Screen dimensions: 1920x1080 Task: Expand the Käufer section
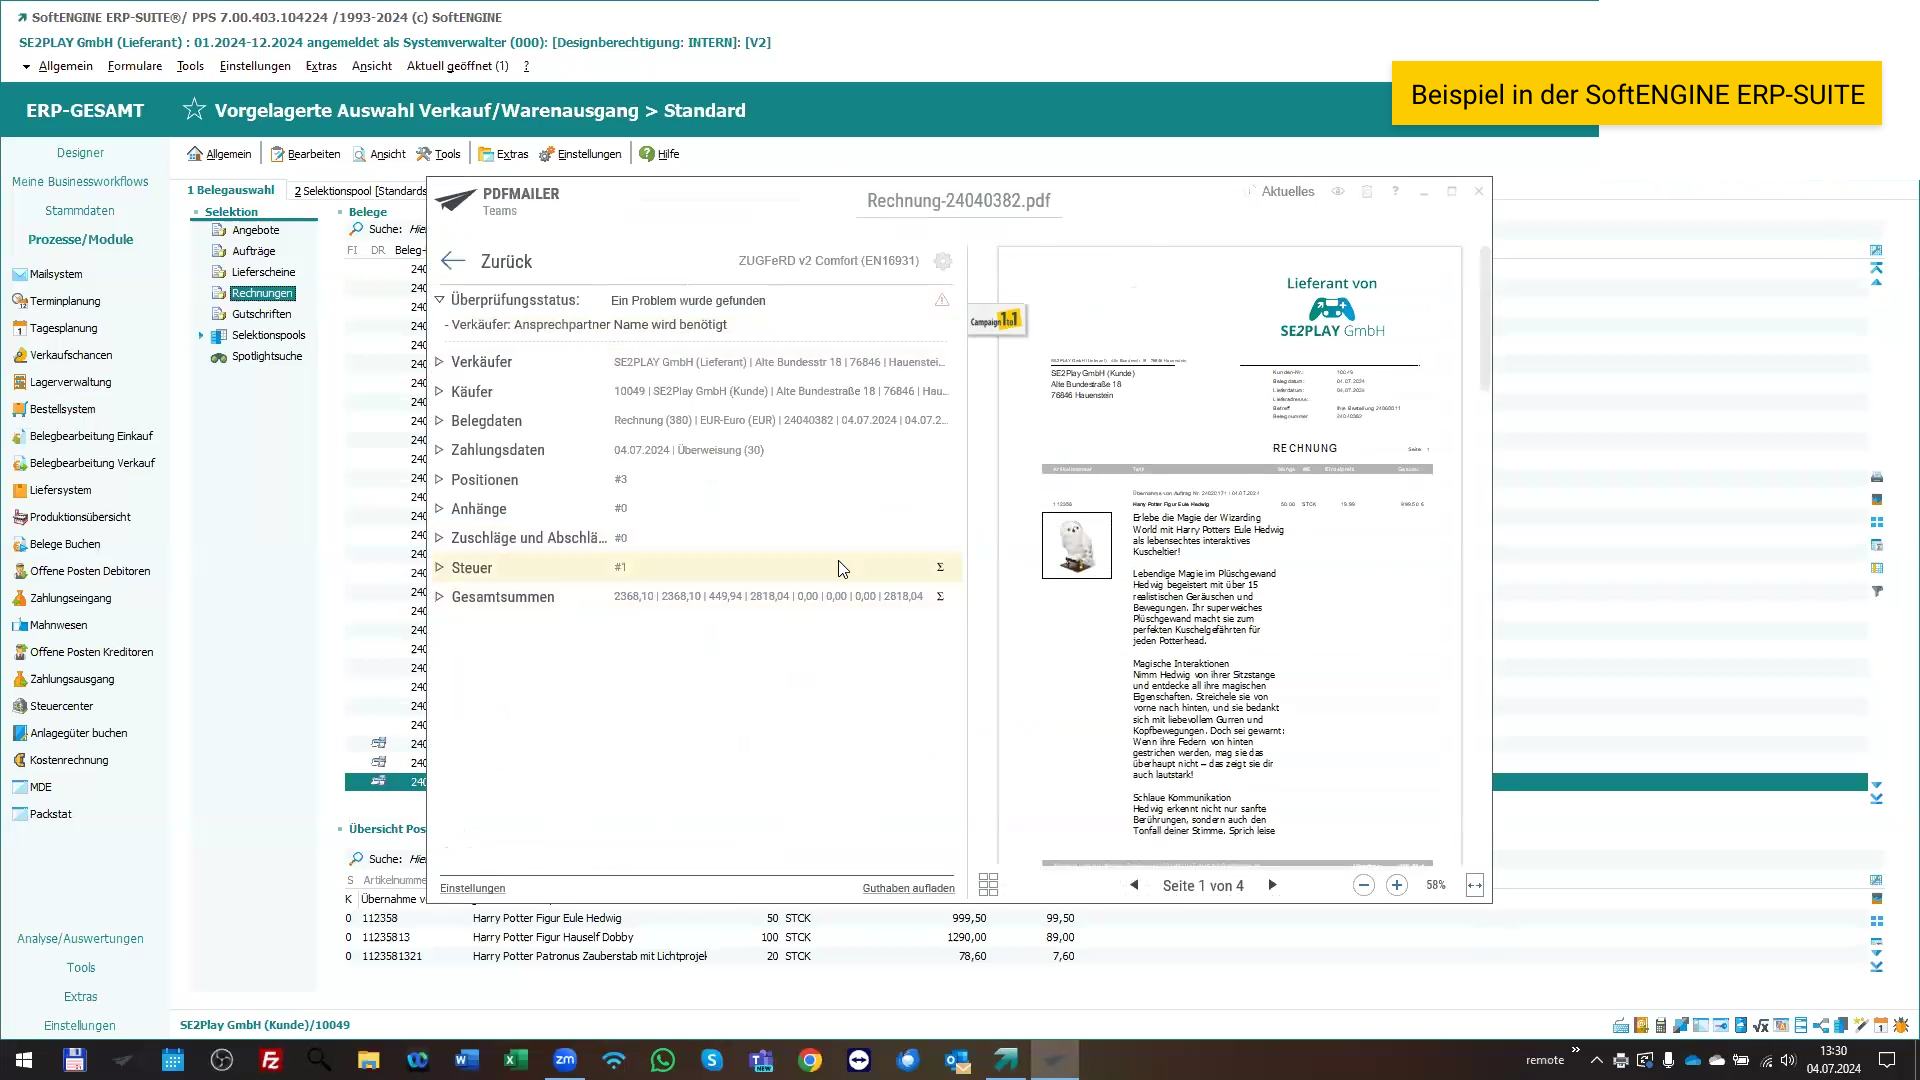[439, 391]
